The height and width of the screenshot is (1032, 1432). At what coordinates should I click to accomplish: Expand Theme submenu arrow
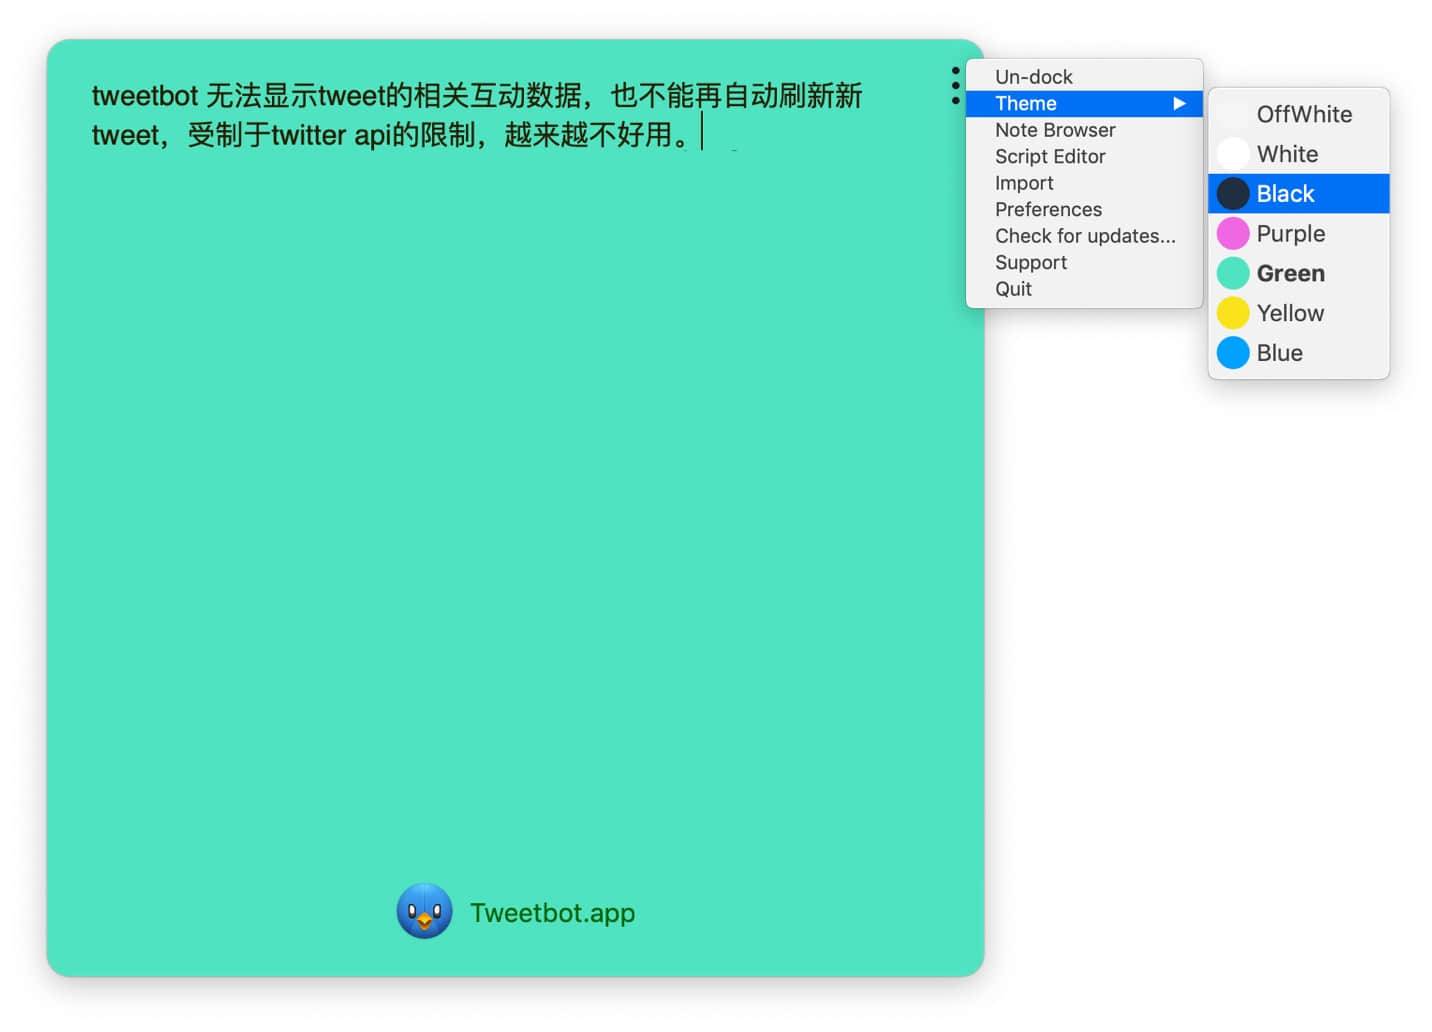coord(1179,103)
